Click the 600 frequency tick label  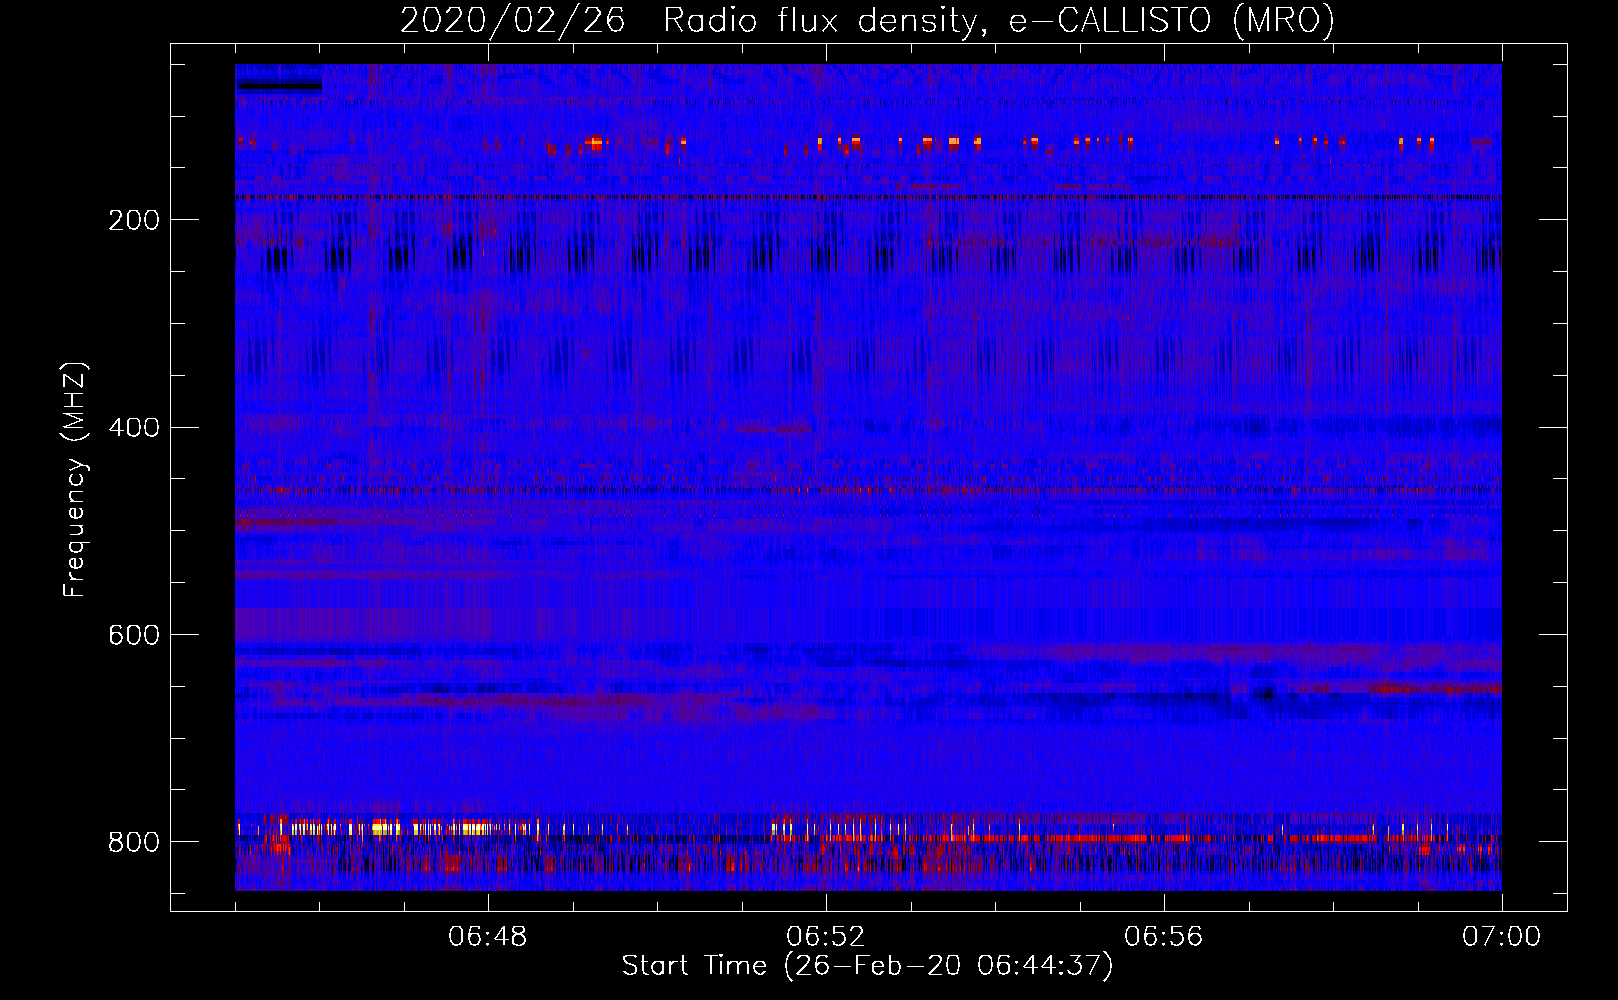[134, 635]
